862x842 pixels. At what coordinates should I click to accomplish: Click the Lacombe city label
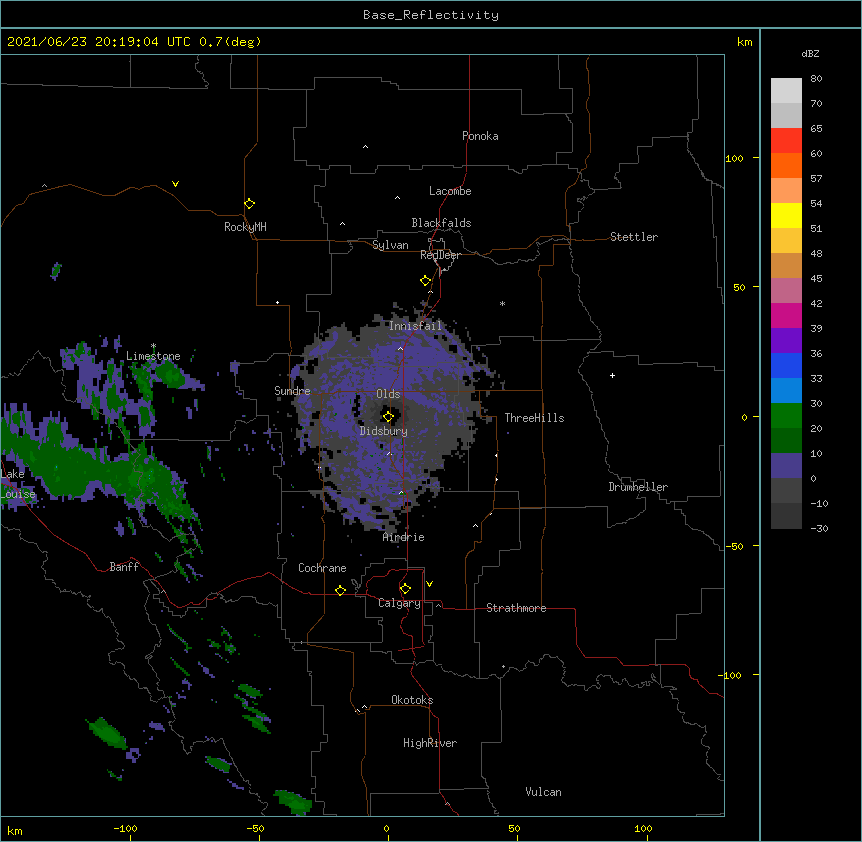450,191
